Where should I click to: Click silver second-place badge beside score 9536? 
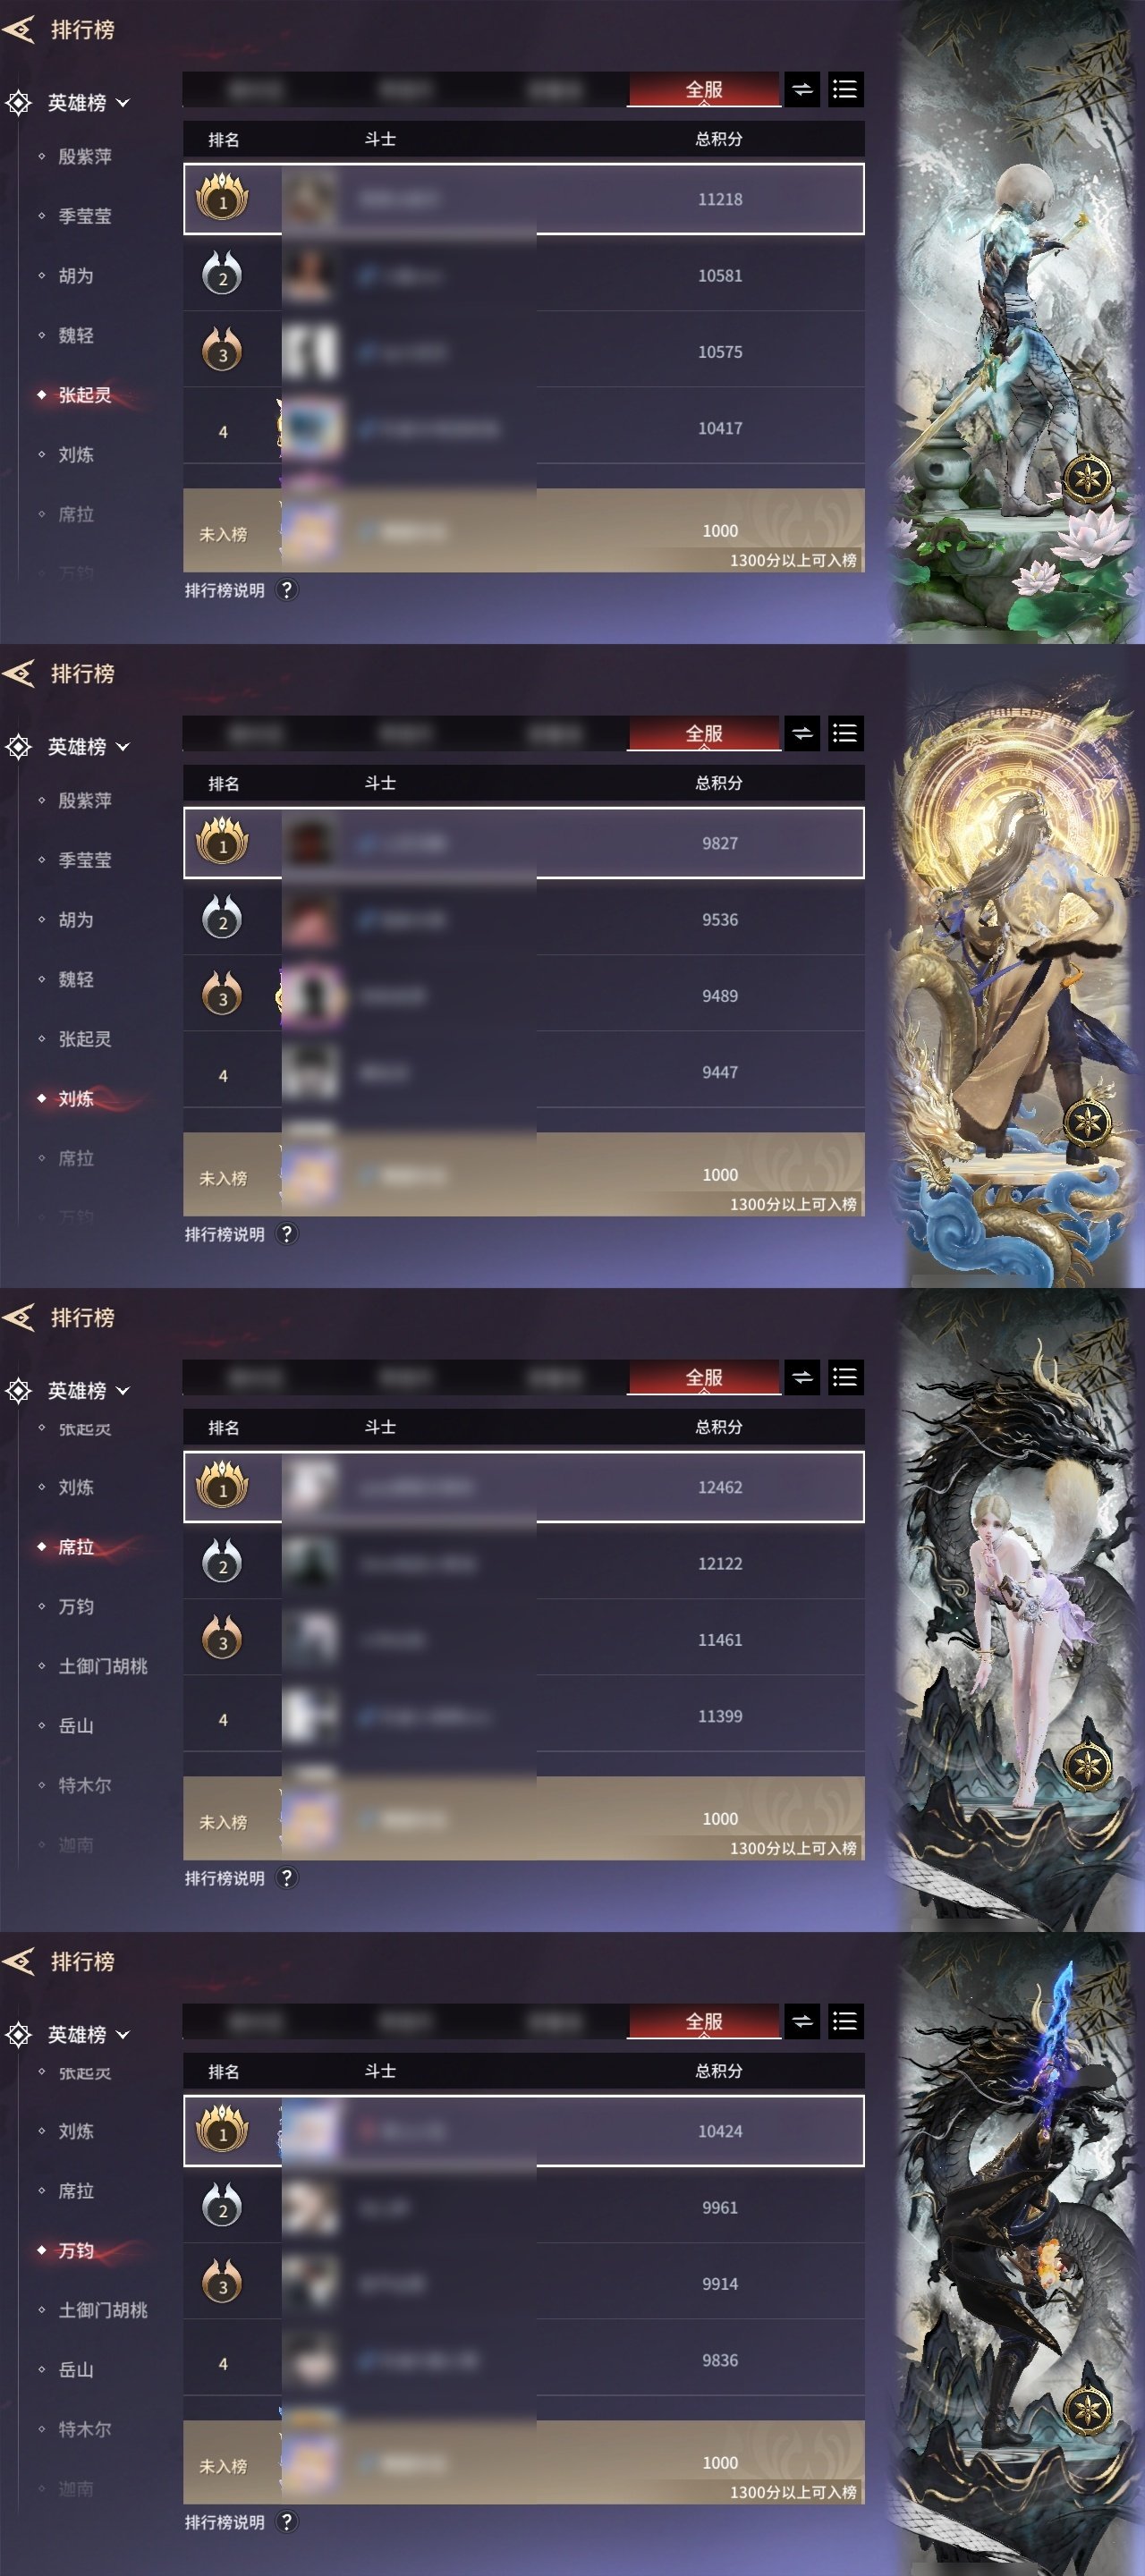tap(222, 919)
